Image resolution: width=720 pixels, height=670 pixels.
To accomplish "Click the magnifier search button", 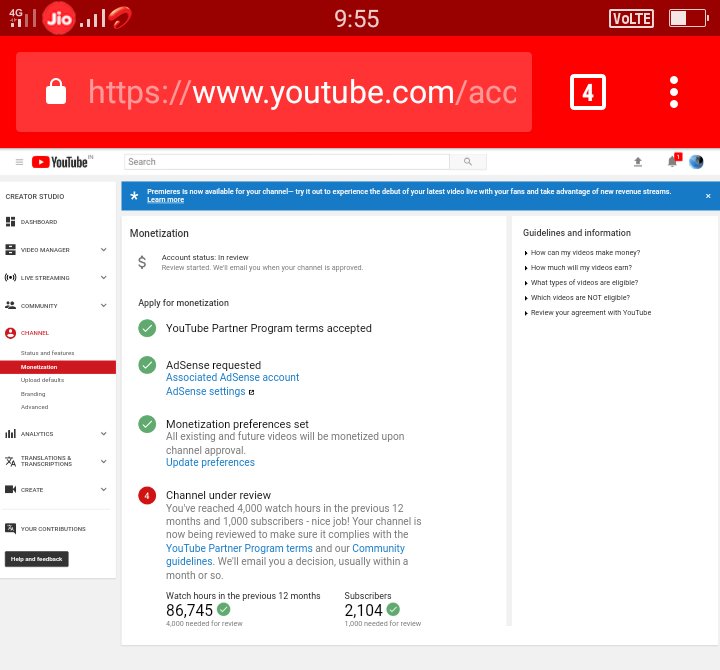I will pyautogui.click(x=467, y=162).
